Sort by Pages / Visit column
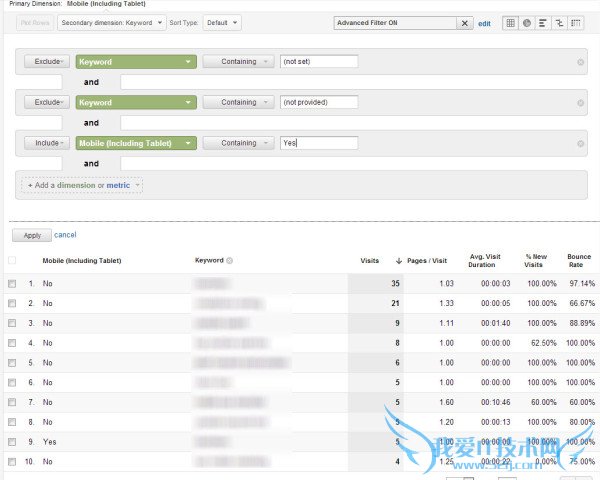This screenshot has width=600, height=480. (x=427, y=261)
